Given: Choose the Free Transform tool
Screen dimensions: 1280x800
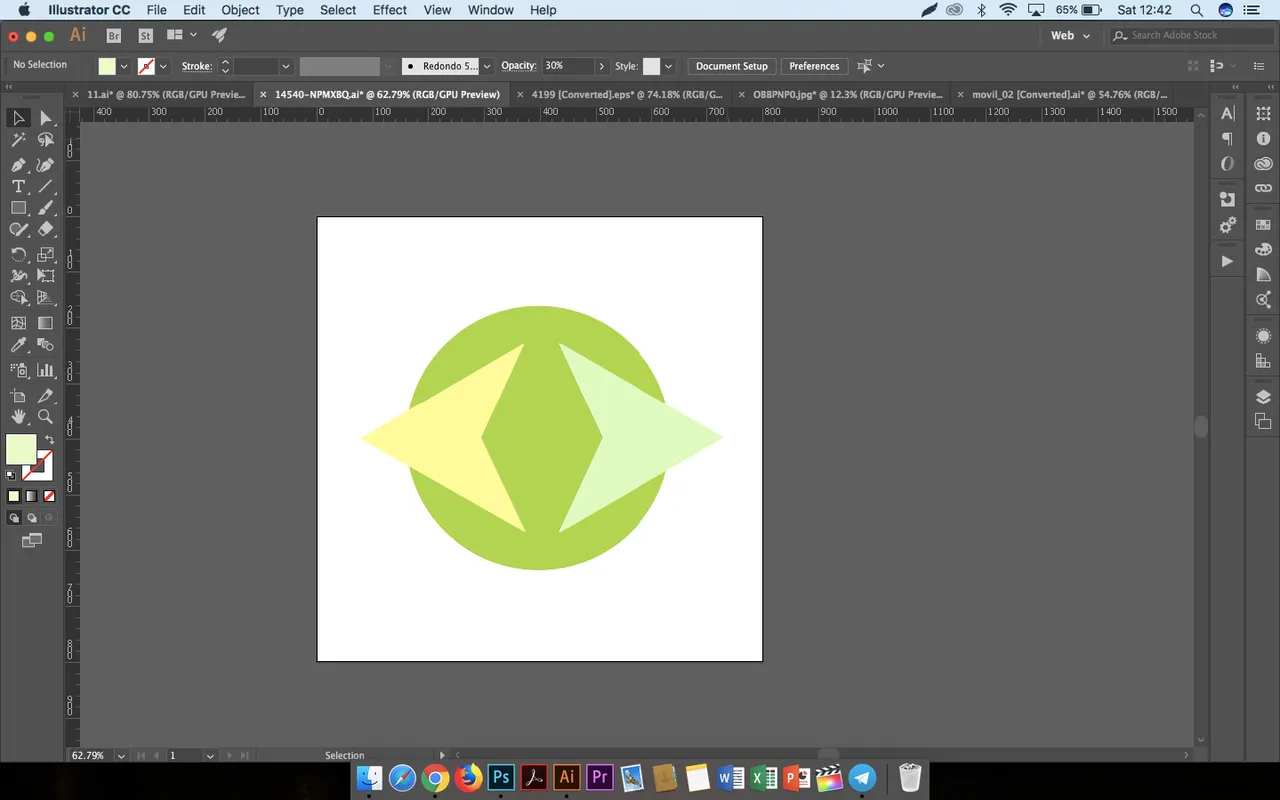Looking at the screenshot, I should click(x=46, y=276).
